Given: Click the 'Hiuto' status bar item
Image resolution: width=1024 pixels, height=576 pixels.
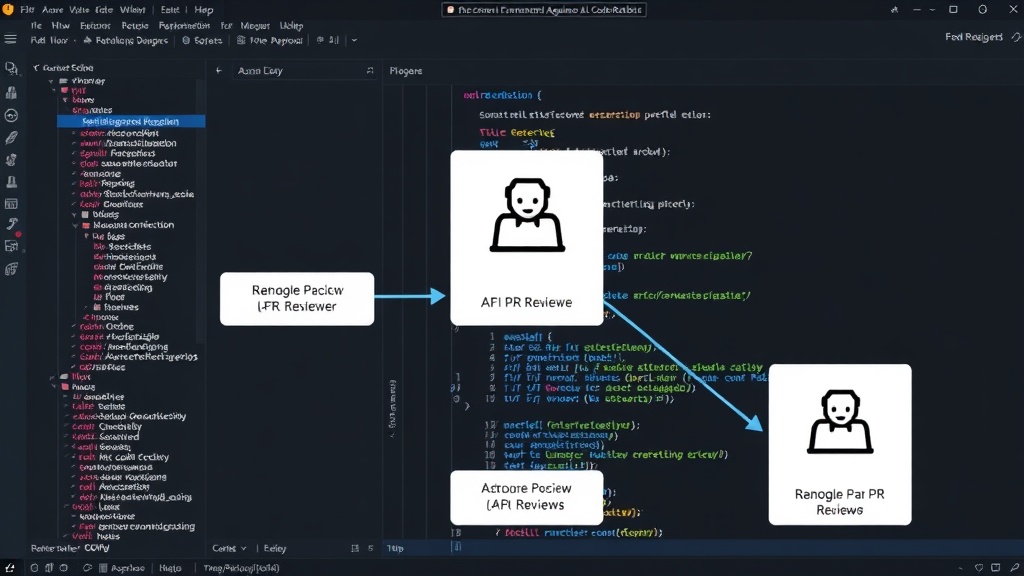Looking at the screenshot, I should click(170, 568).
